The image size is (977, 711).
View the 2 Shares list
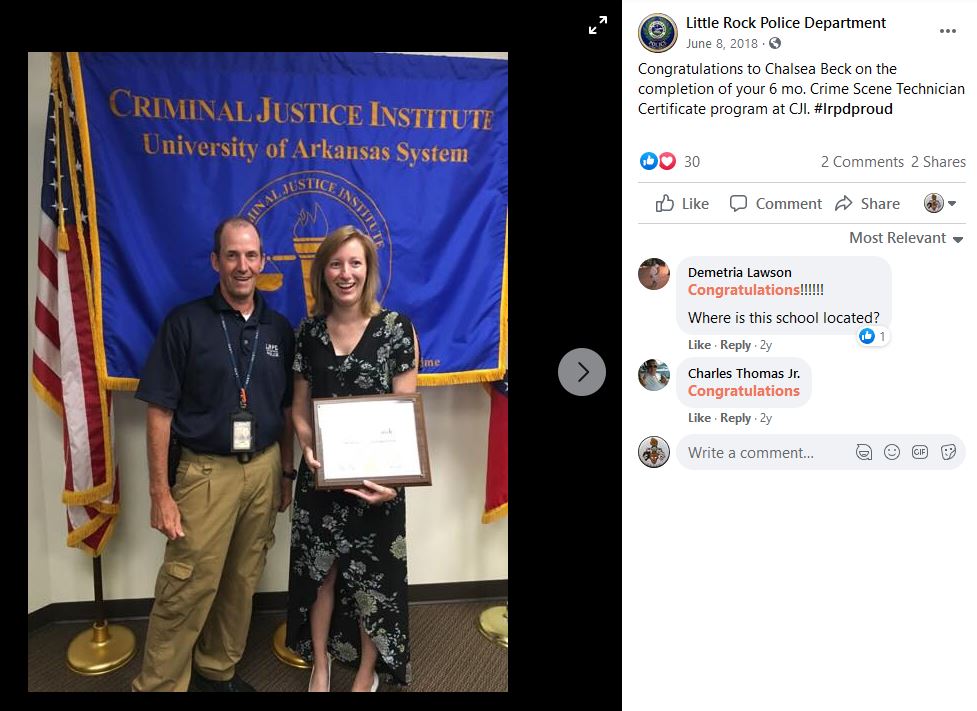[x=938, y=162]
